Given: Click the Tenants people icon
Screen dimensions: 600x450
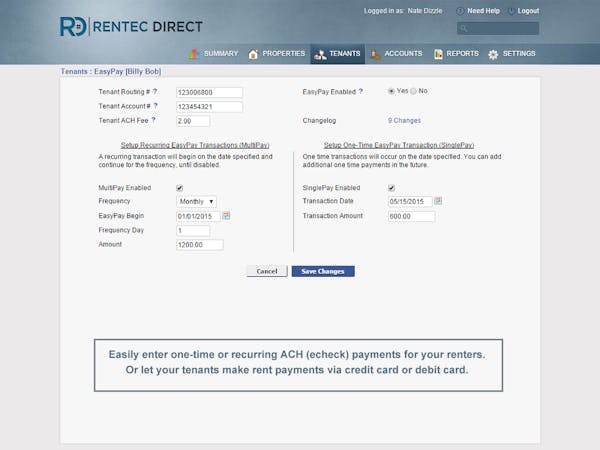Looking at the screenshot, I should [320, 55].
